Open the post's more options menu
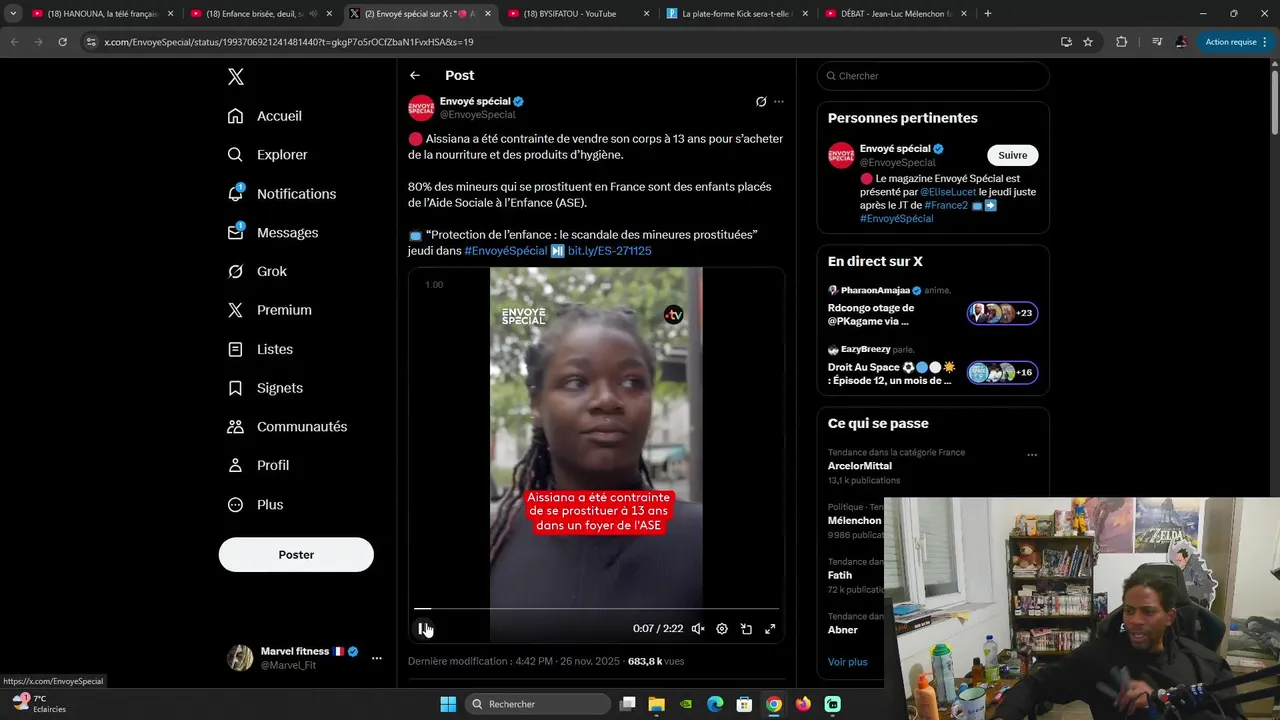Viewport: 1280px width, 720px height. pos(779,102)
